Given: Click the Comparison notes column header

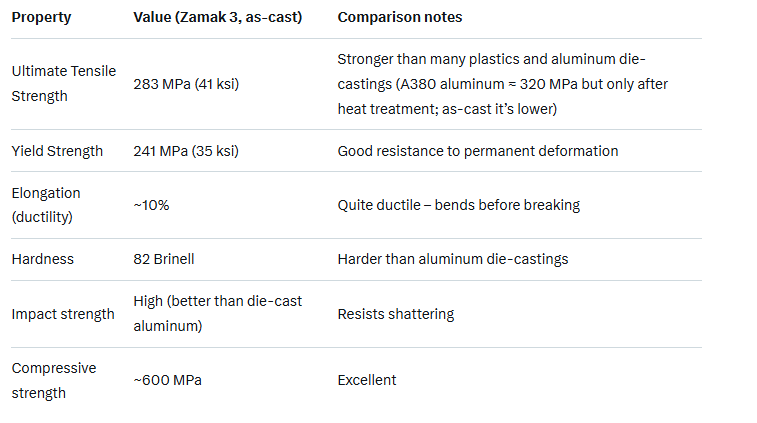Looking at the screenshot, I should click(x=400, y=18).
